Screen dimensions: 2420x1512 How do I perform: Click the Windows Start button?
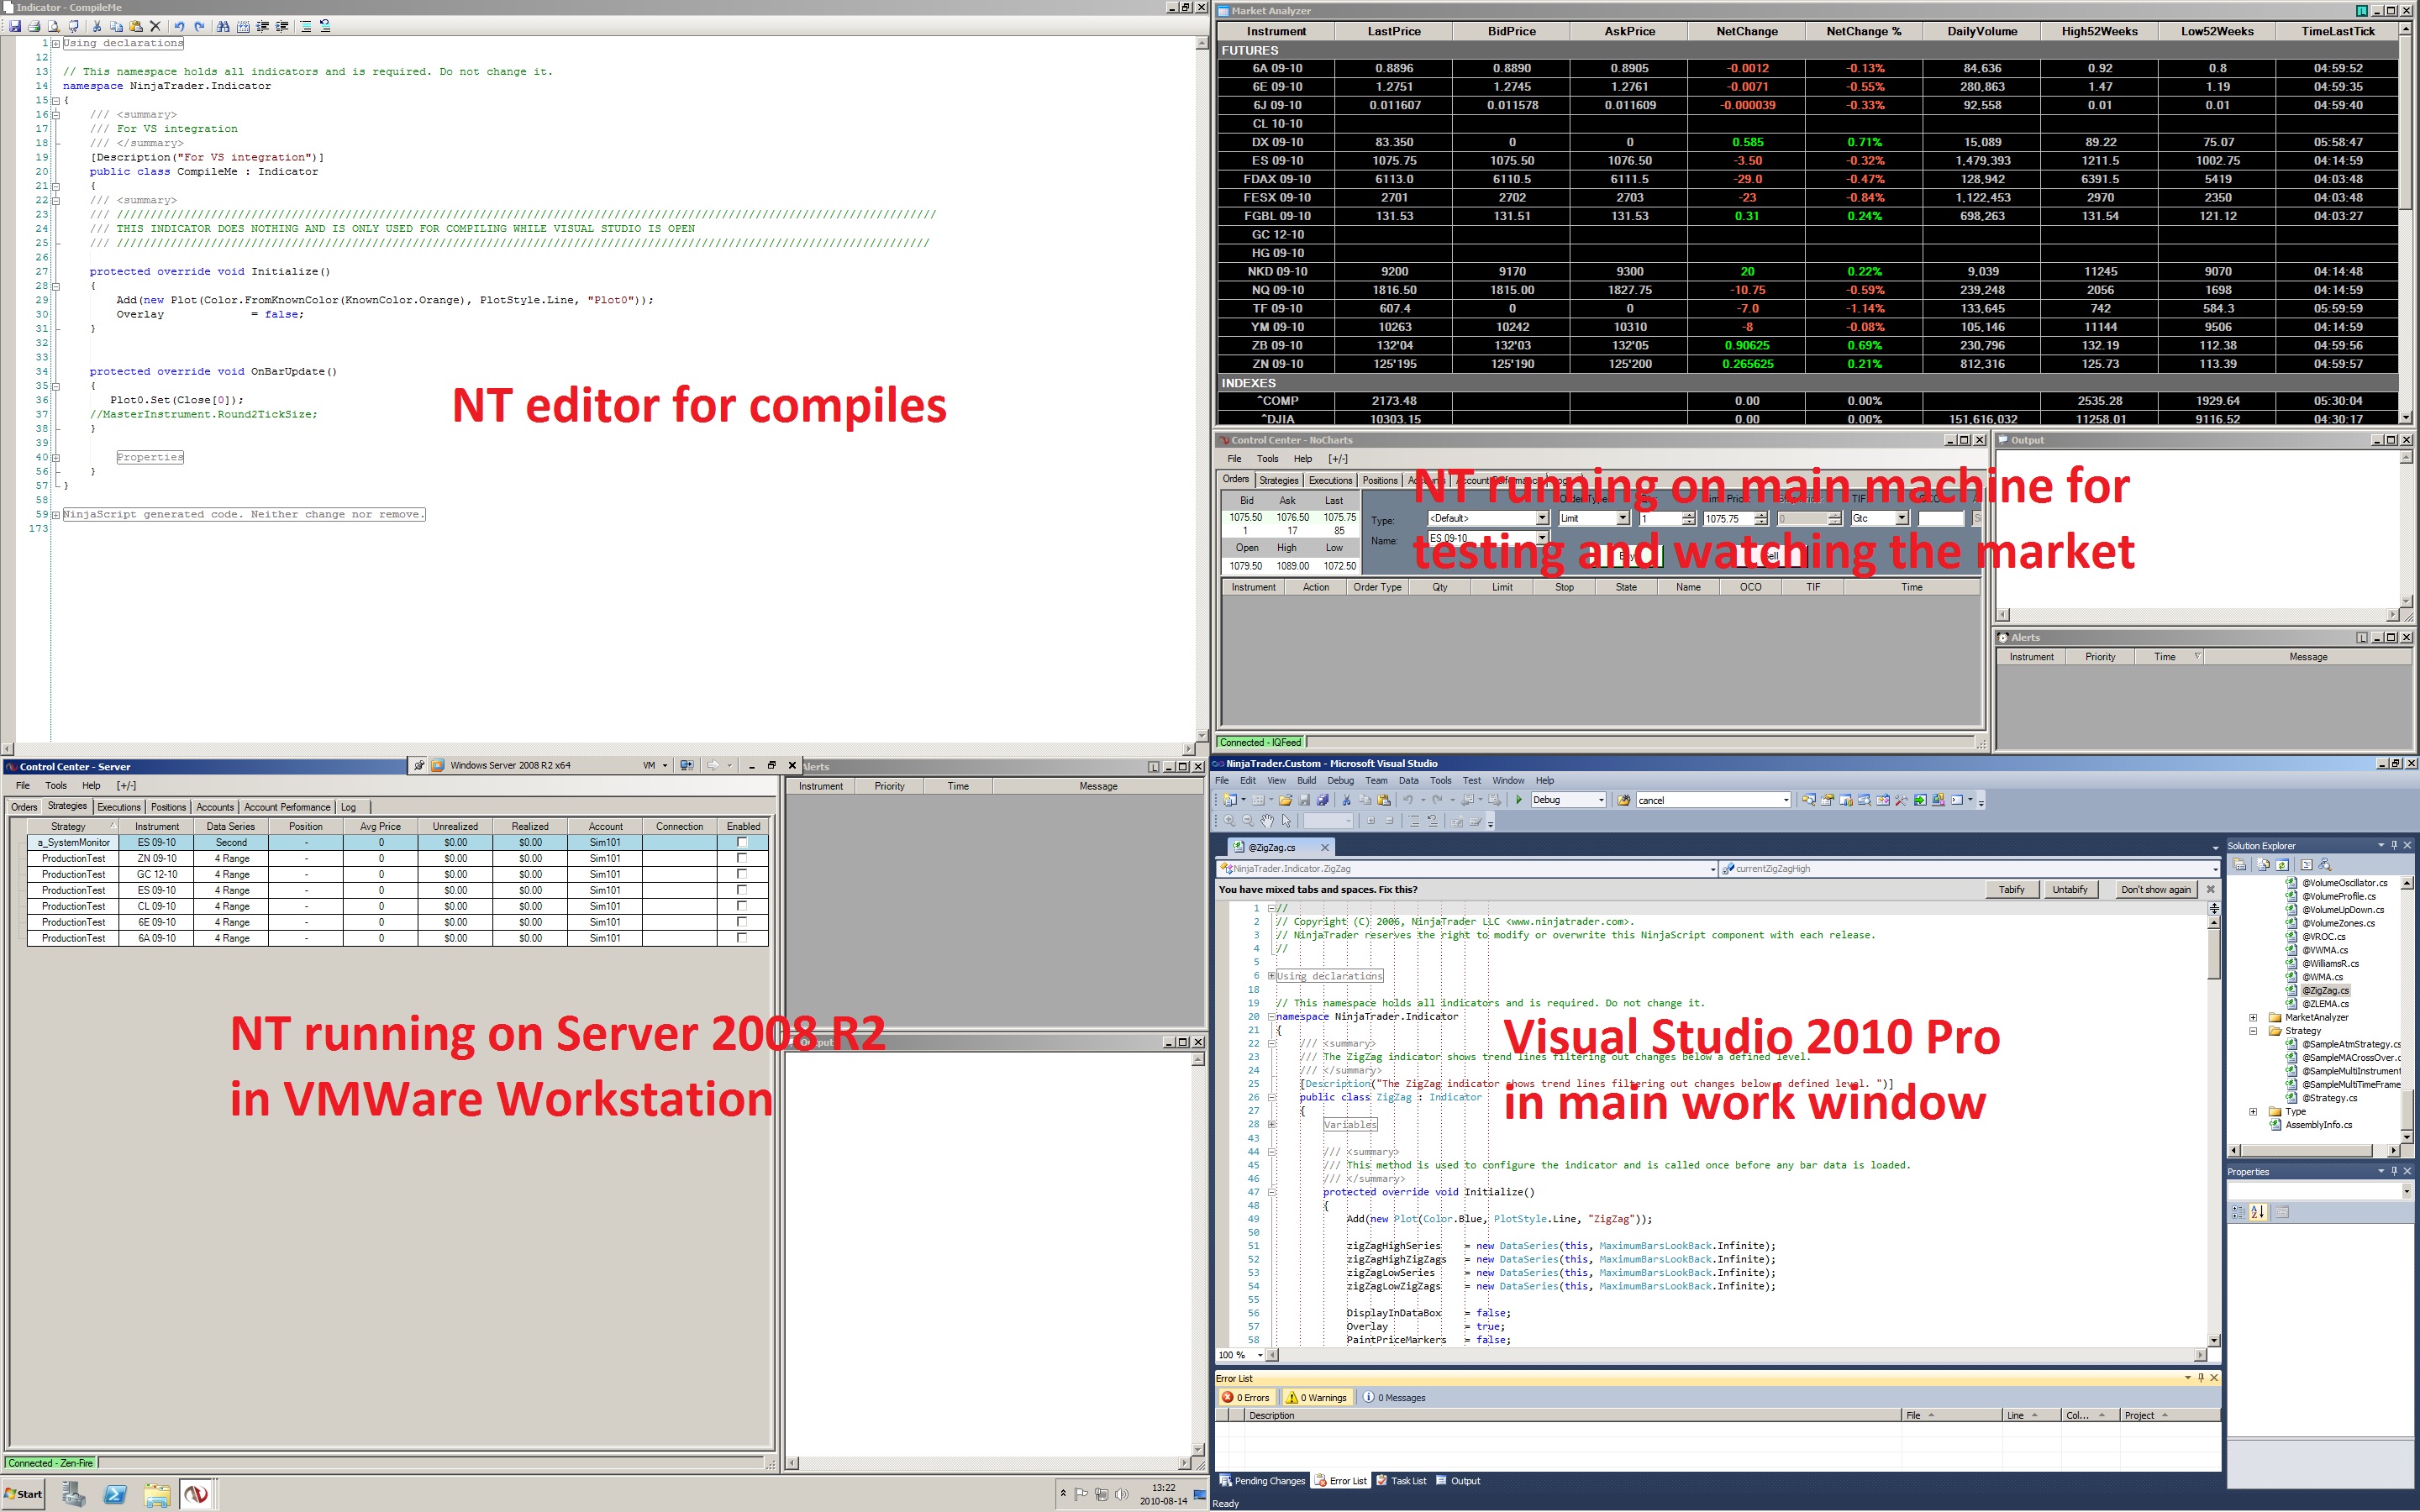[x=23, y=1495]
